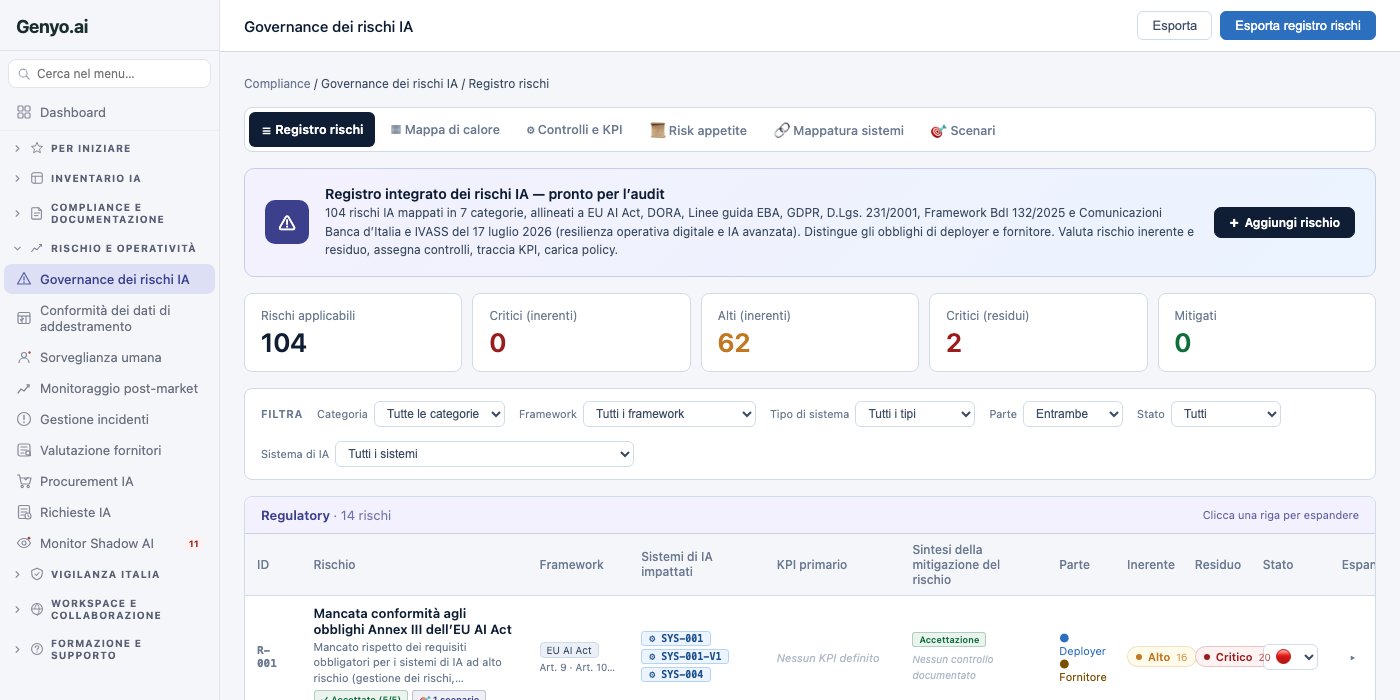Image resolution: width=1400 pixels, height=700 pixels.
Task: Open the Framework filter dropdown
Action: [669, 414]
